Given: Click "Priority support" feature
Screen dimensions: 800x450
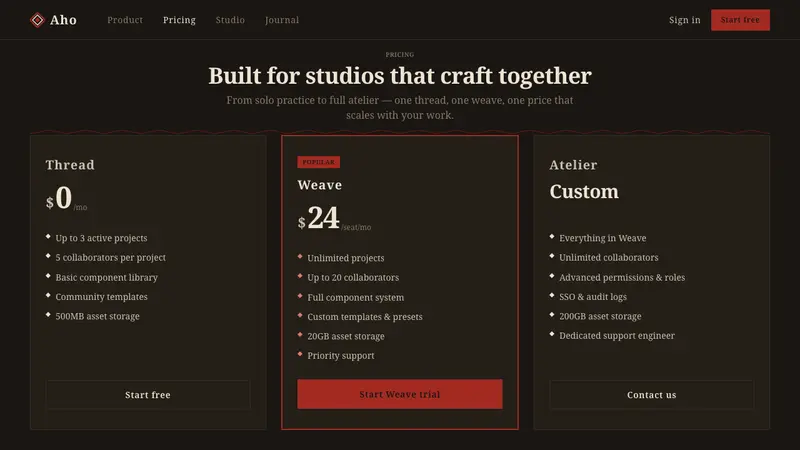Looking at the screenshot, I should point(340,355).
